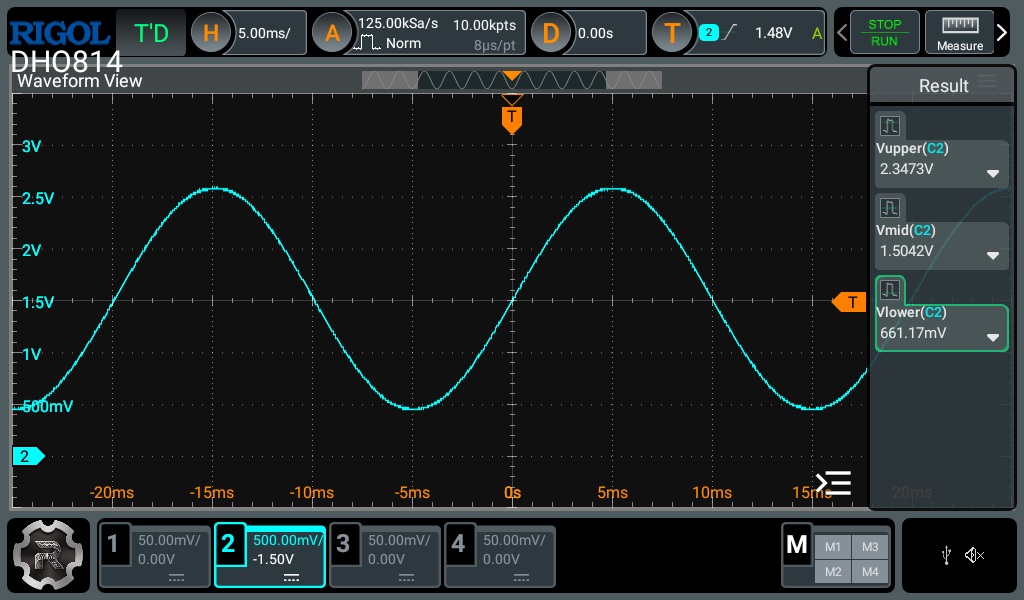
Task: Toggle channel 3 on
Action: 385,556
